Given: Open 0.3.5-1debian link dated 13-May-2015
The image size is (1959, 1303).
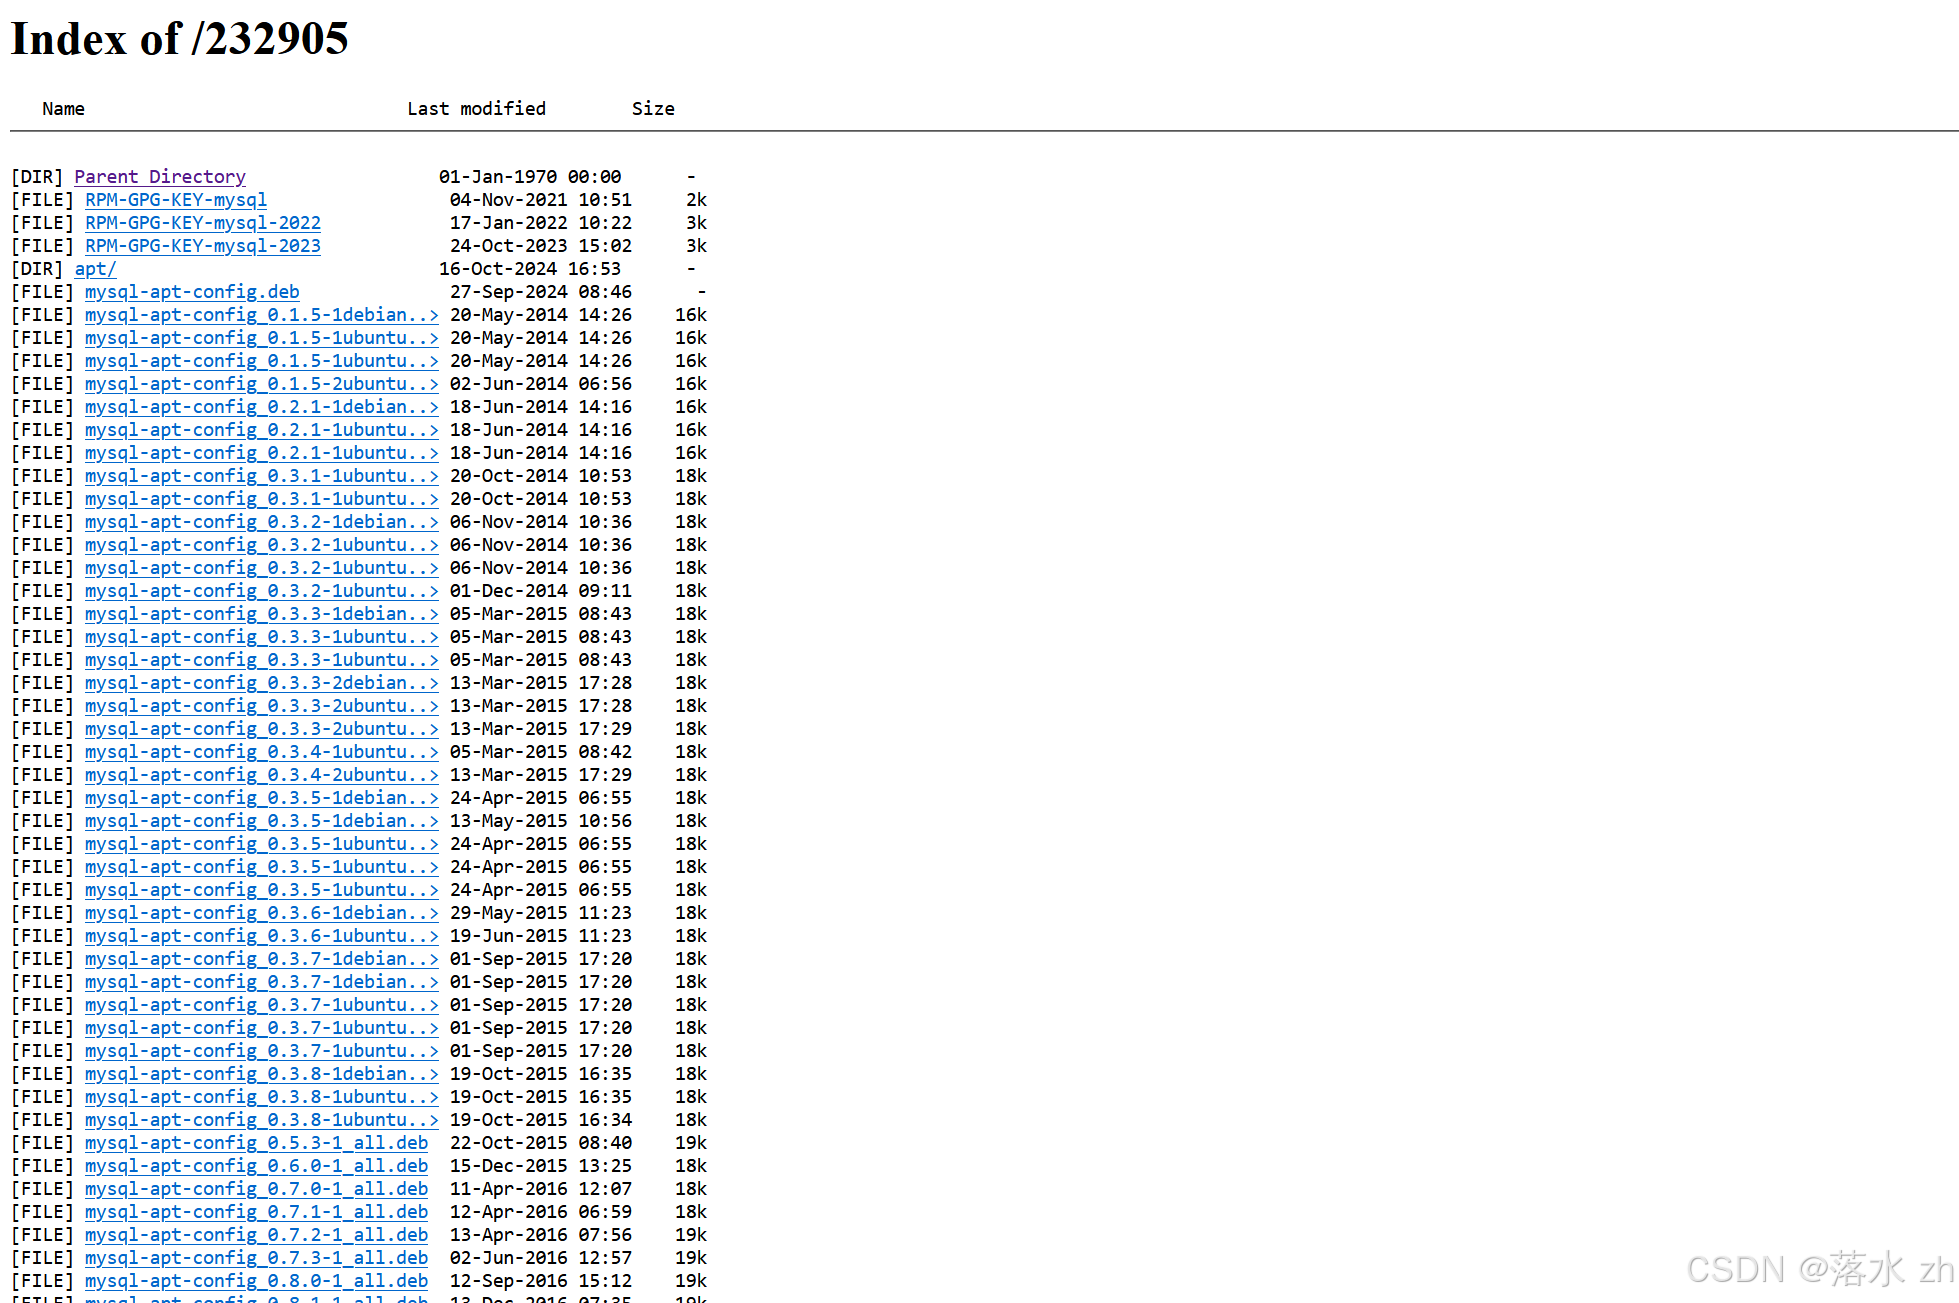Looking at the screenshot, I should (x=261, y=821).
